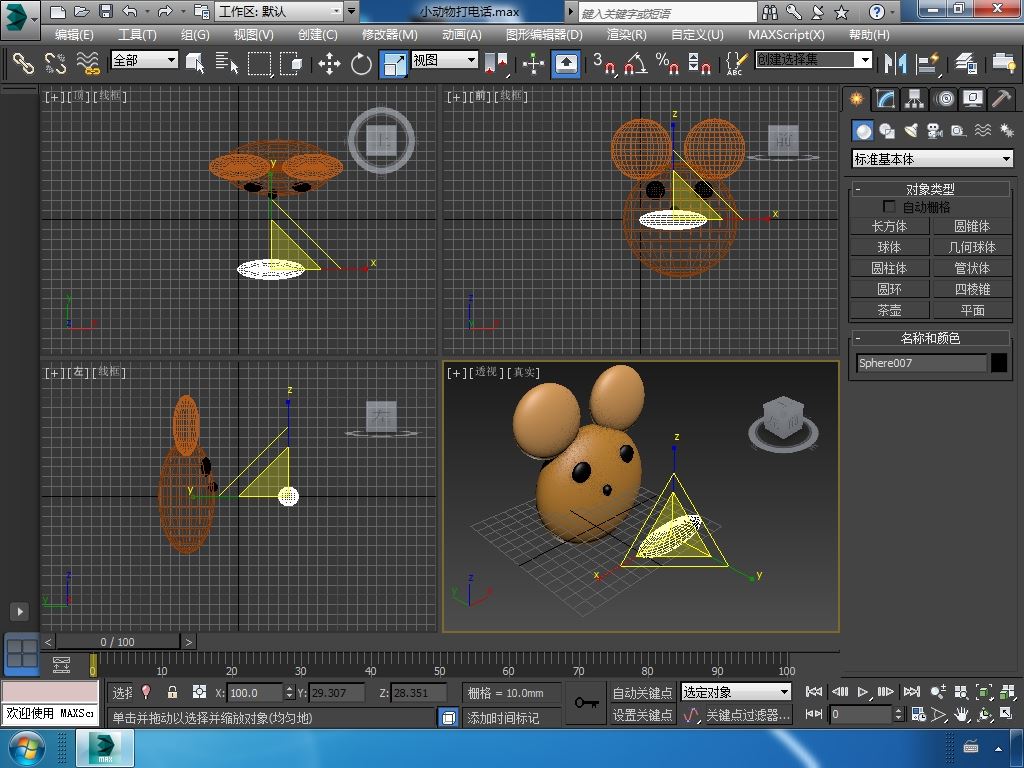The height and width of the screenshot is (768, 1024).
Task: Select the Lights create category icon
Action: [x=911, y=131]
